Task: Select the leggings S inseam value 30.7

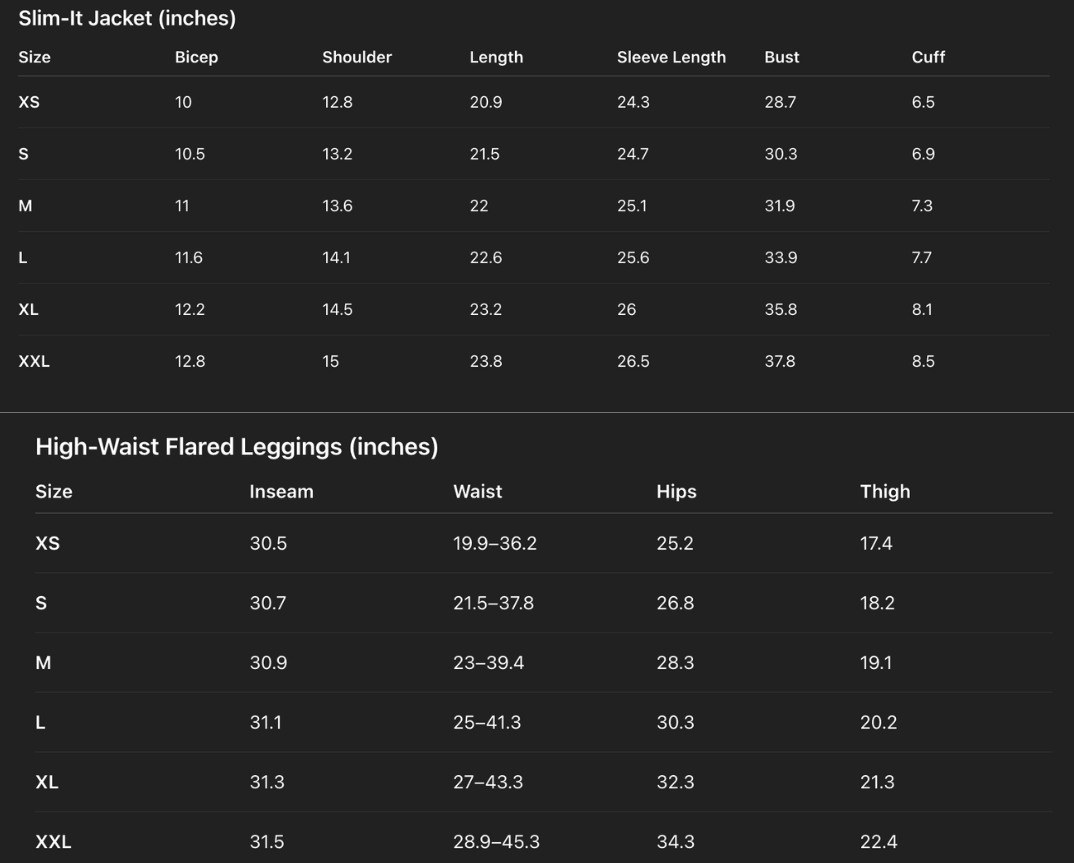Action: tap(268, 603)
